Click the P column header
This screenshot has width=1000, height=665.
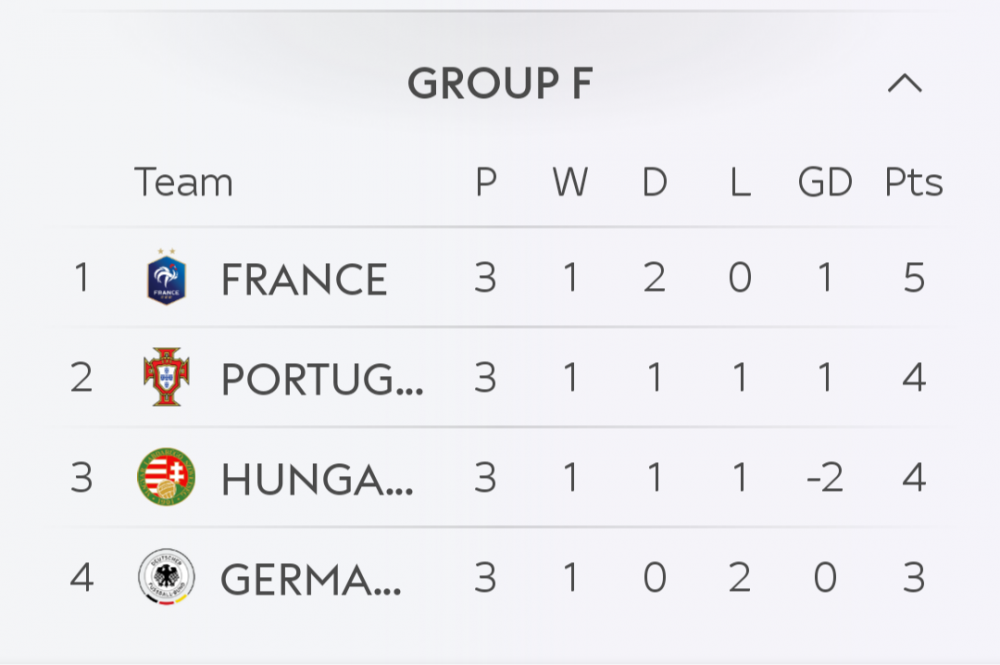tap(486, 183)
